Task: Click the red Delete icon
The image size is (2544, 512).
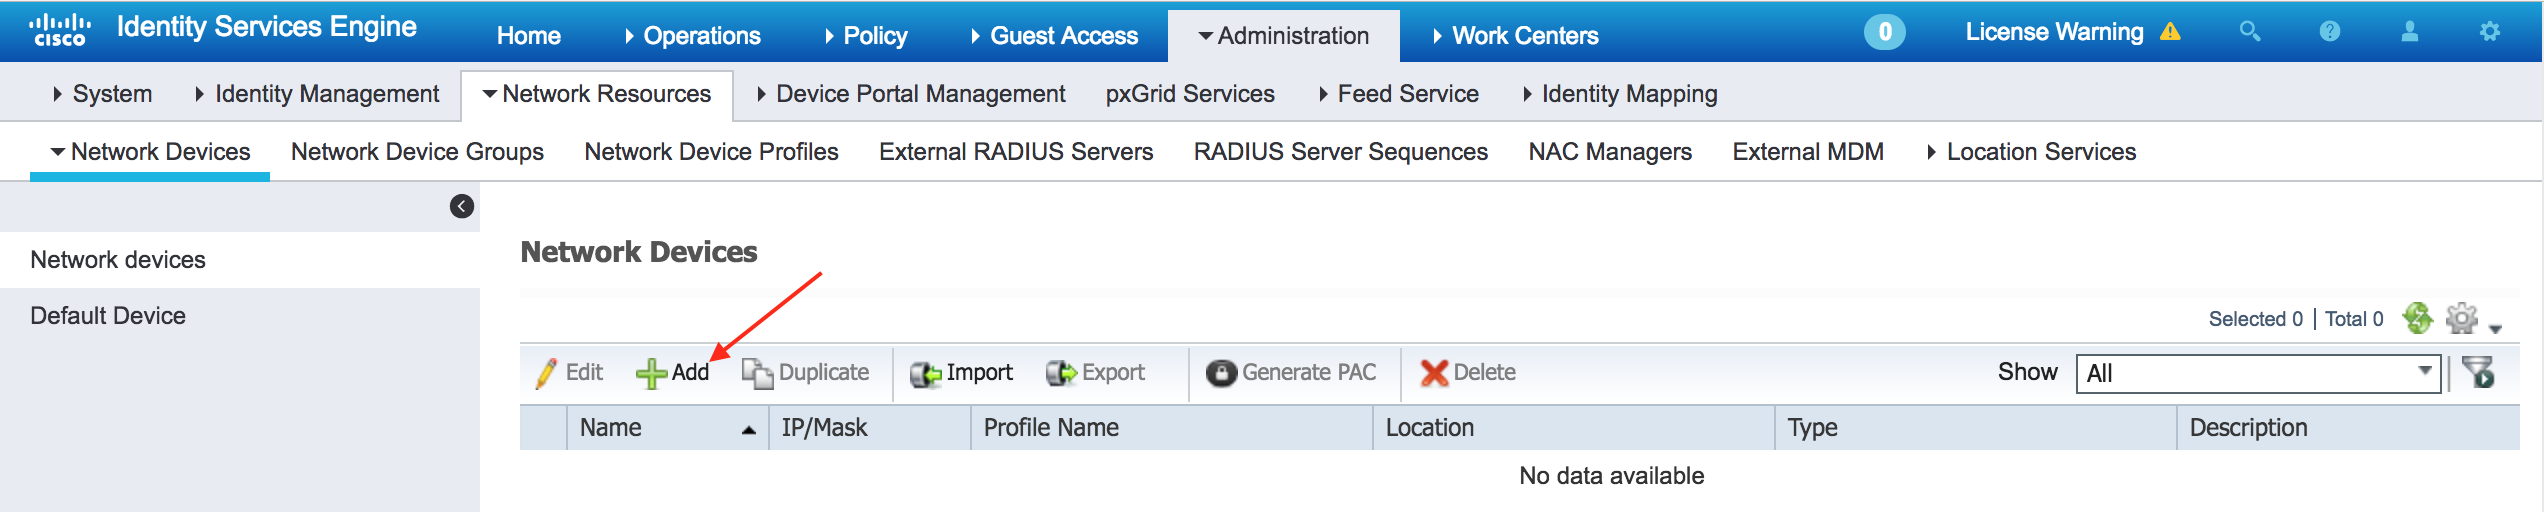Action: tap(1434, 373)
